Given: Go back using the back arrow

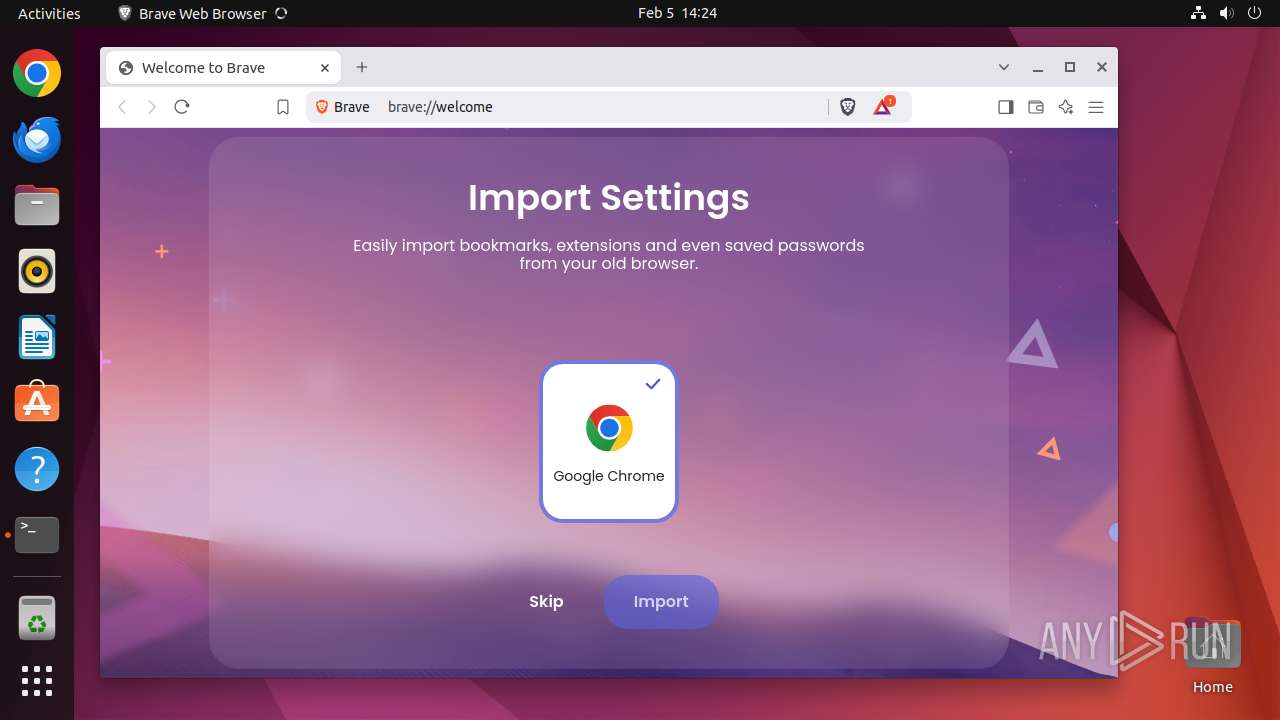Looking at the screenshot, I should coord(122,107).
